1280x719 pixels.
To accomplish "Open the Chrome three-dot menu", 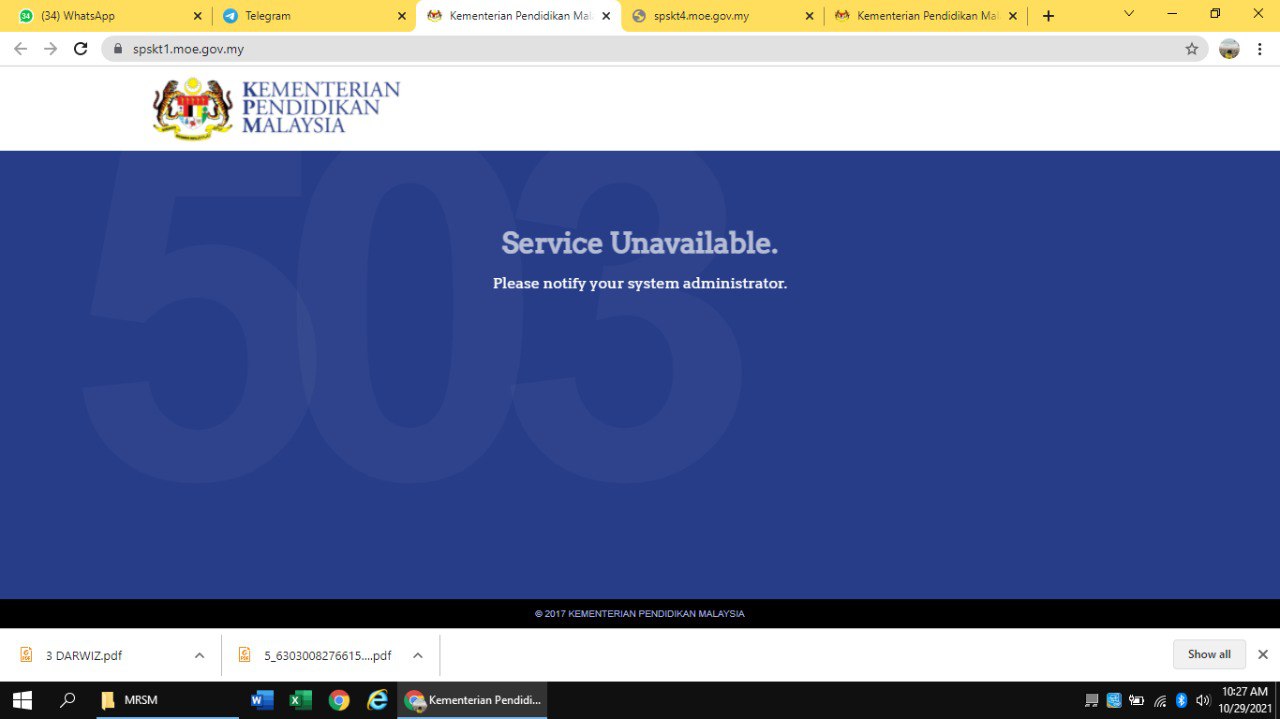I will pyautogui.click(x=1259, y=49).
